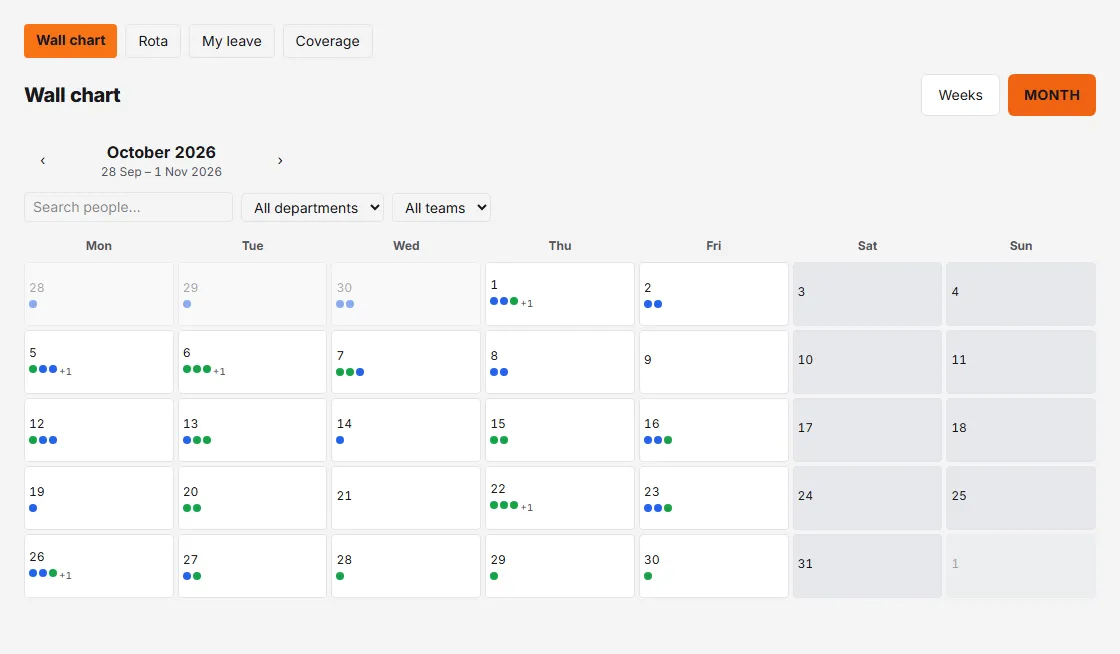1120x654 pixels.
Task: Open the October 1 day cell
Action: (560, 294)
